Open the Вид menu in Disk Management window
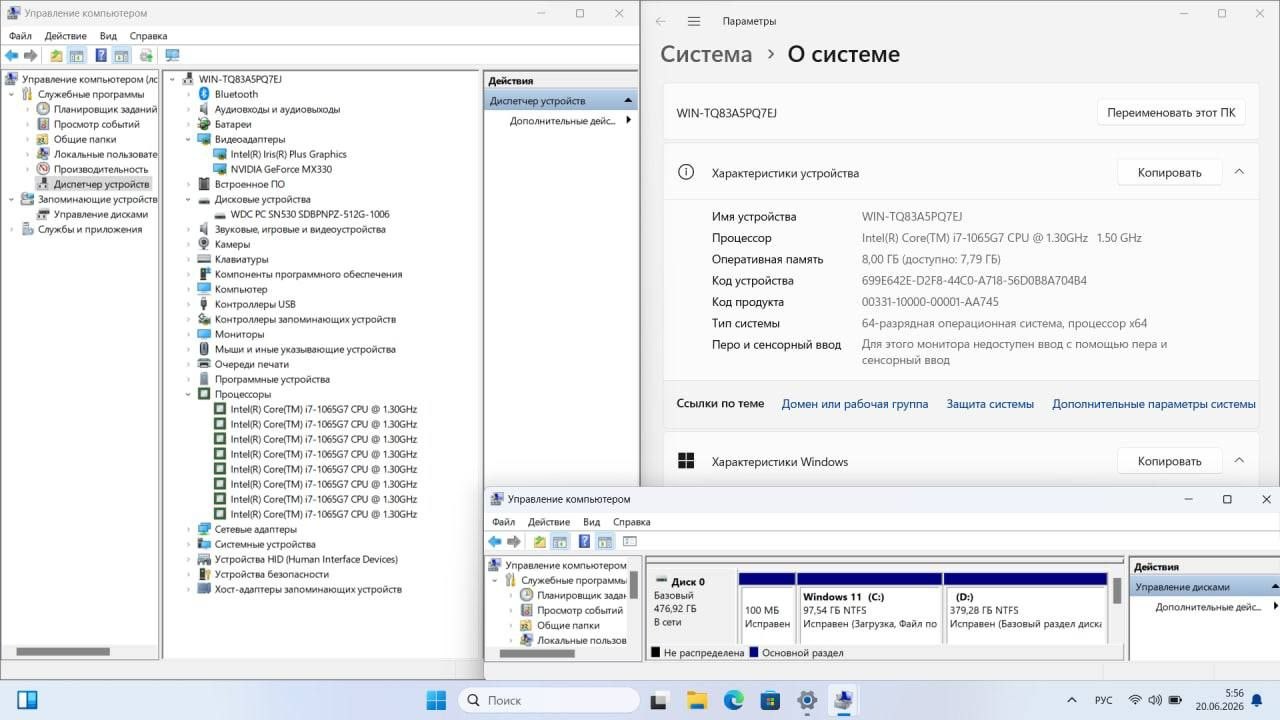This screenshot has width=1280, height=720. [x=591, y=522]
